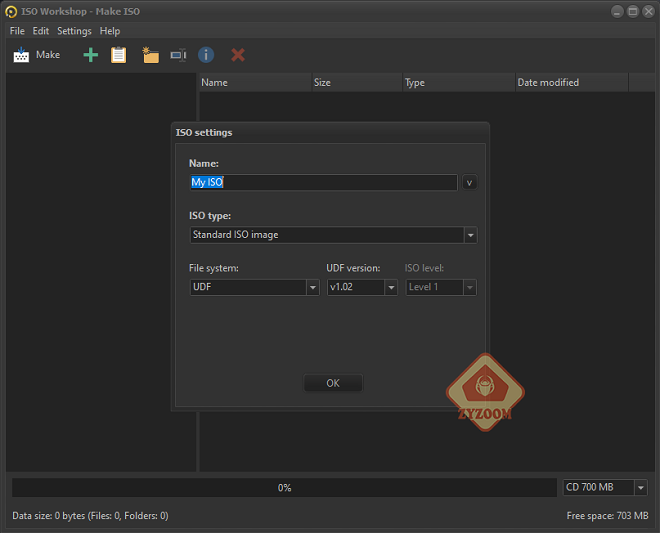Viewport: 660px width, 533px height.
Task: Click the OK button in ISO settings
Action: tap(333, 383)
